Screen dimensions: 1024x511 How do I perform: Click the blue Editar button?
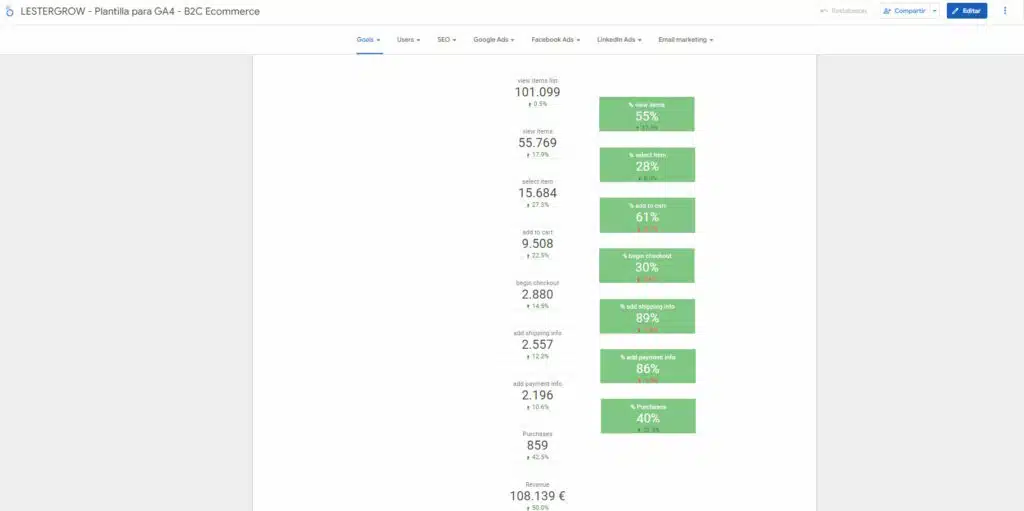(x=967, y=11)
